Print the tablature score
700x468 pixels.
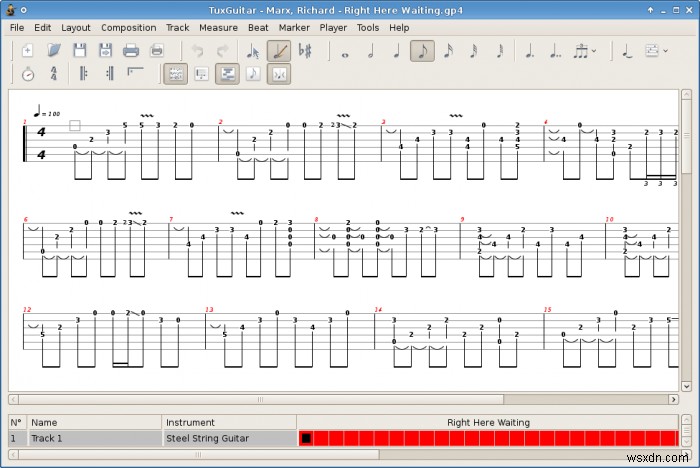pyautogui.click(x=131, y=50)
